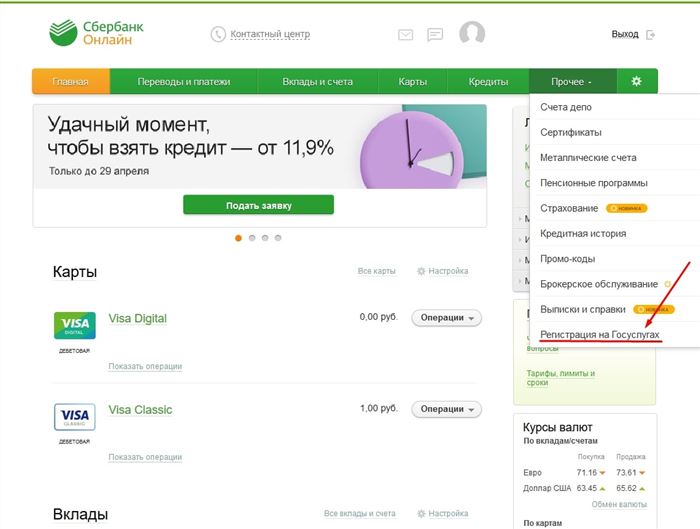The width and height of the screenshot is (700, 529).
Task: Click the Евро selling rate 73.61
Action: pos(626,473)
